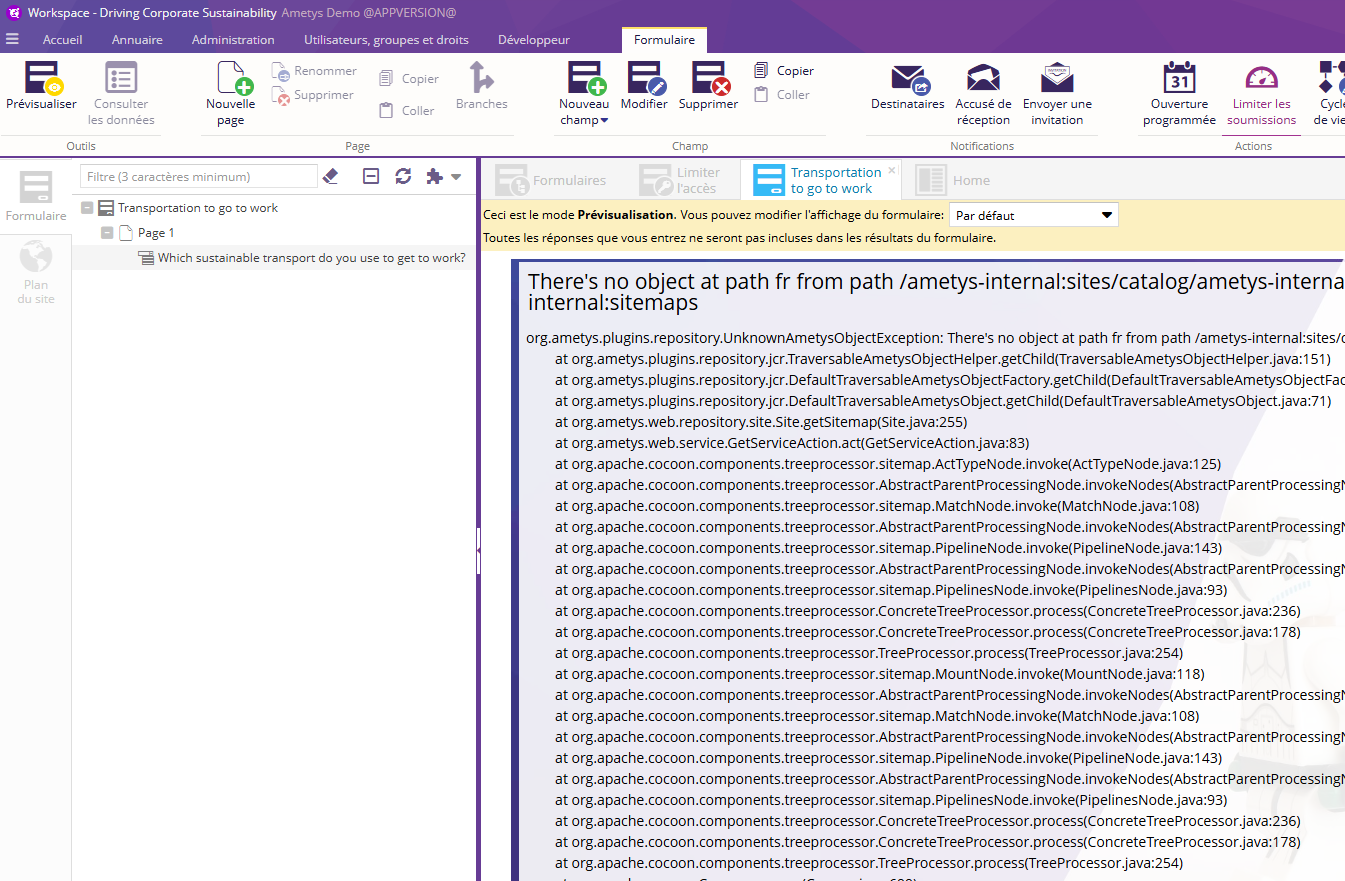Open the Formulaire side panel
This screenshot has width=1345, height=881.
[36, 197]
